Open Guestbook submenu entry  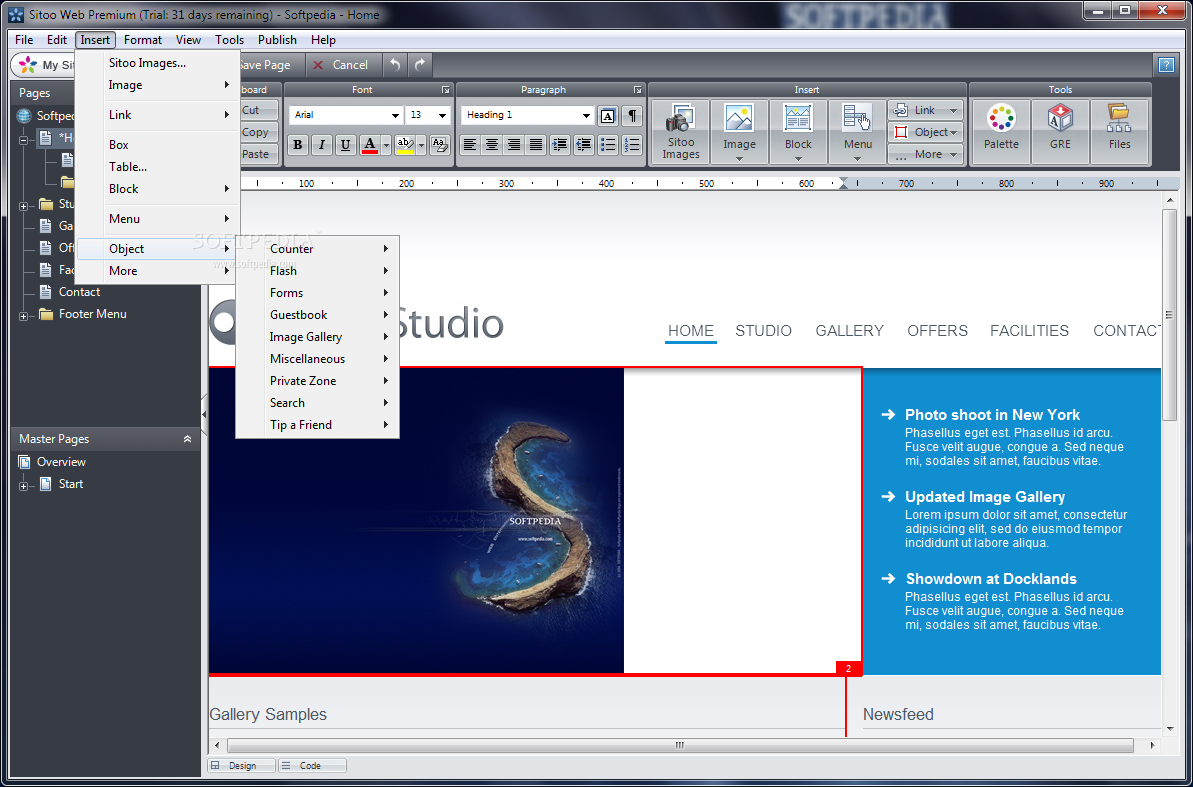coord(317,314)
